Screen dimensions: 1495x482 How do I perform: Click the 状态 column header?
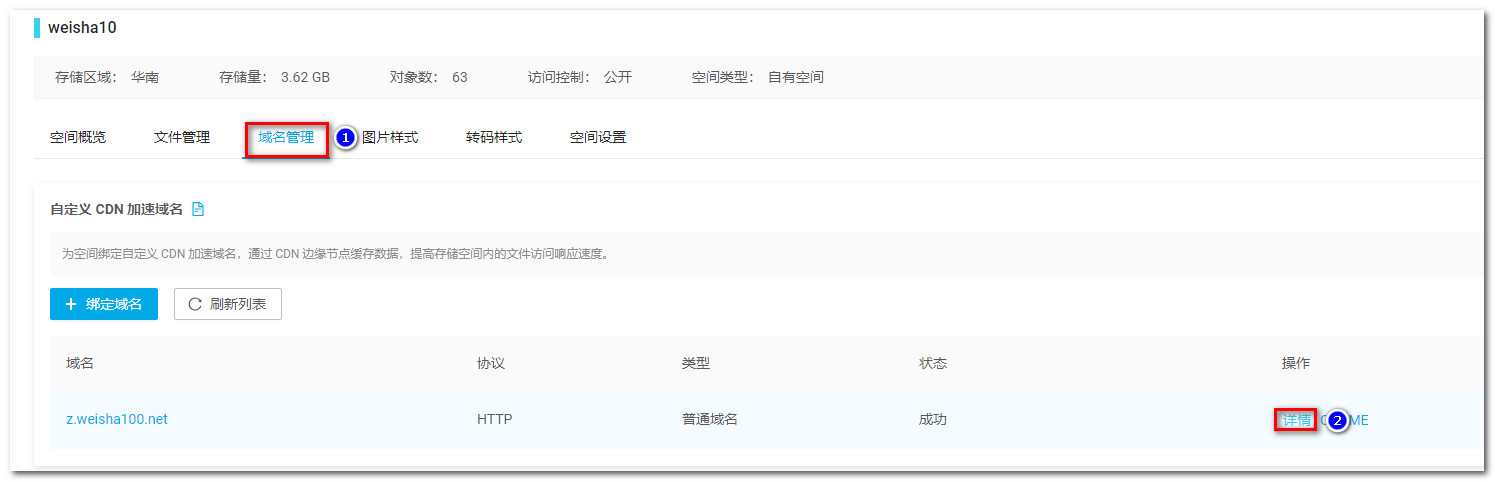tap(933, 363)
